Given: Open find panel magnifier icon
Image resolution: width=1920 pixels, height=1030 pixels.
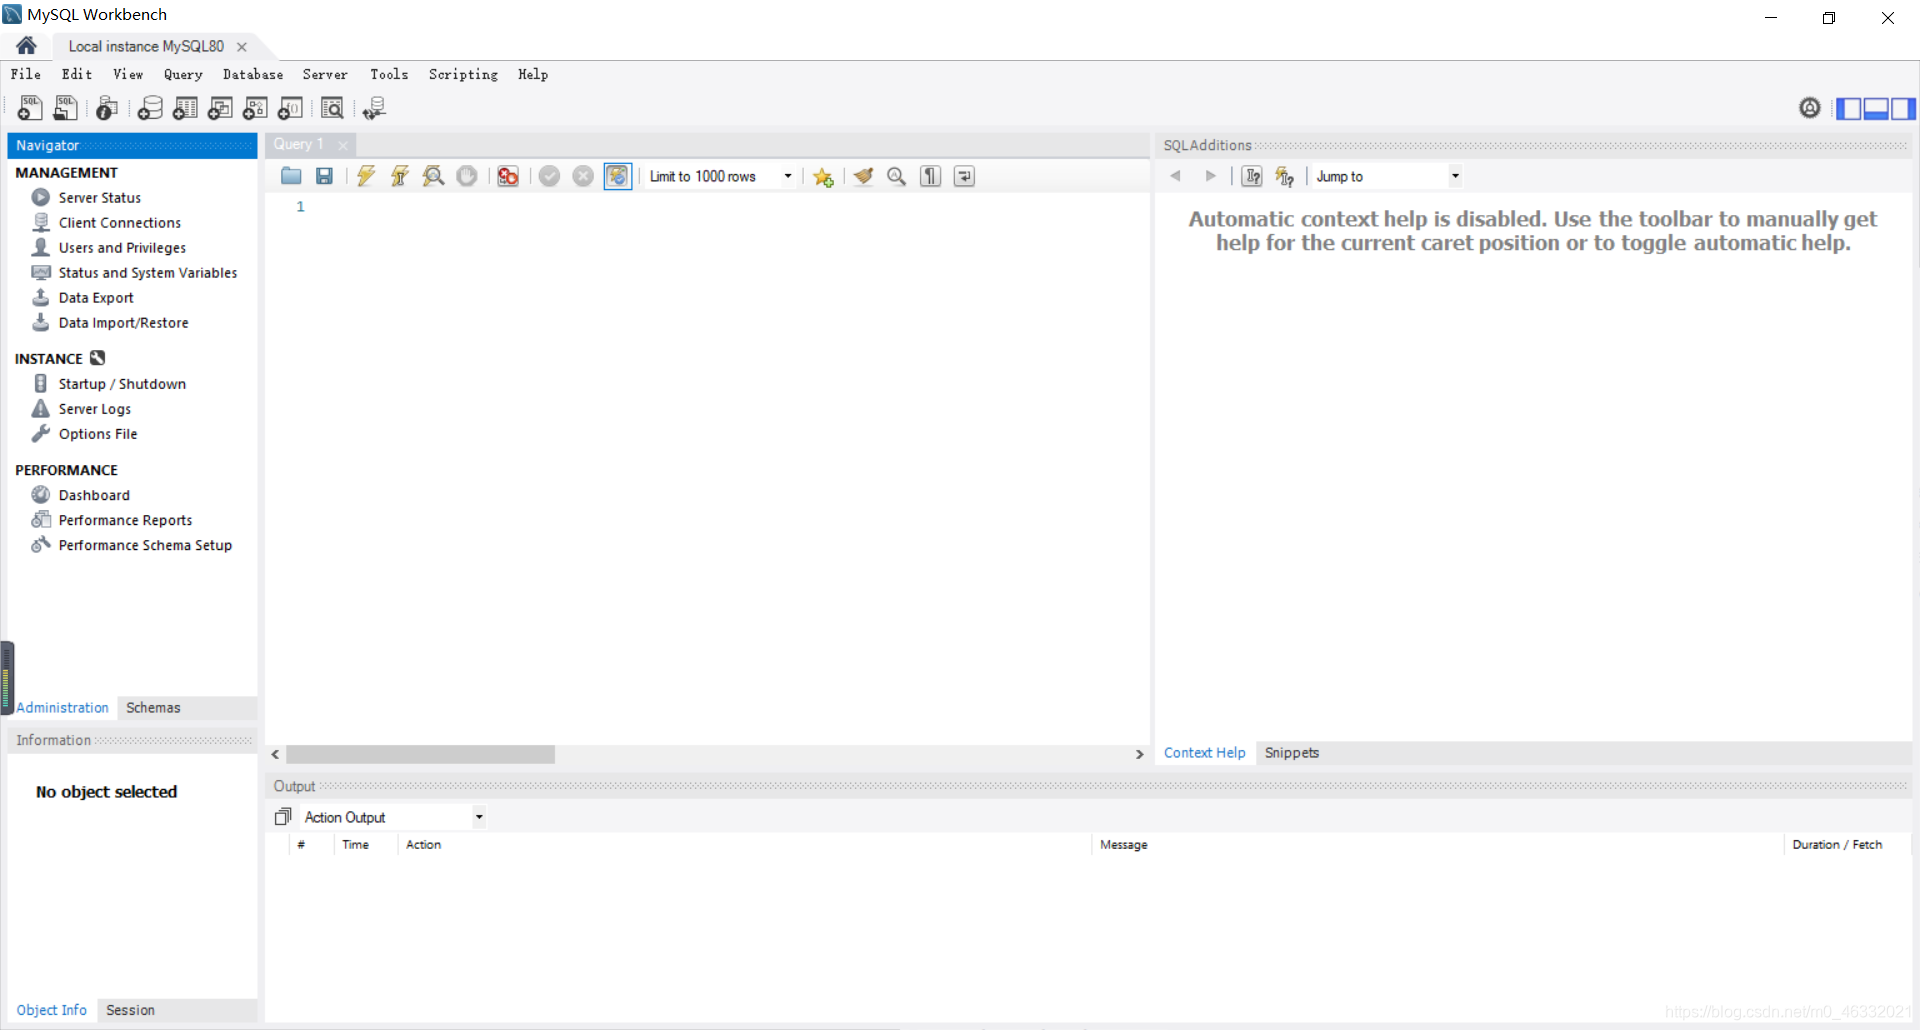Looking at the screenshot, I should [x=897, y=176].
